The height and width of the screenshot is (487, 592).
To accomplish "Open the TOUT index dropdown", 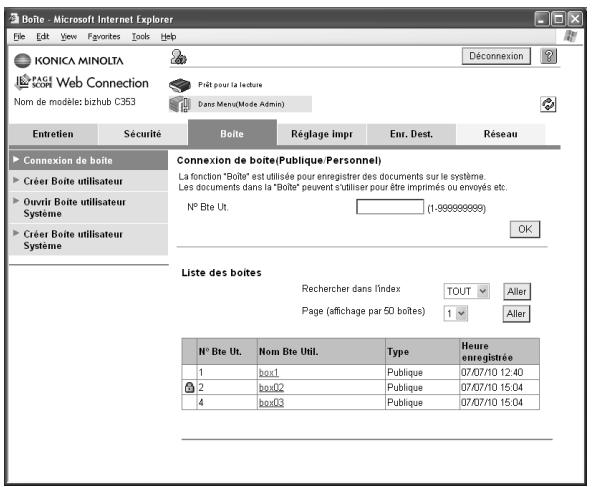I will (466, 291).
